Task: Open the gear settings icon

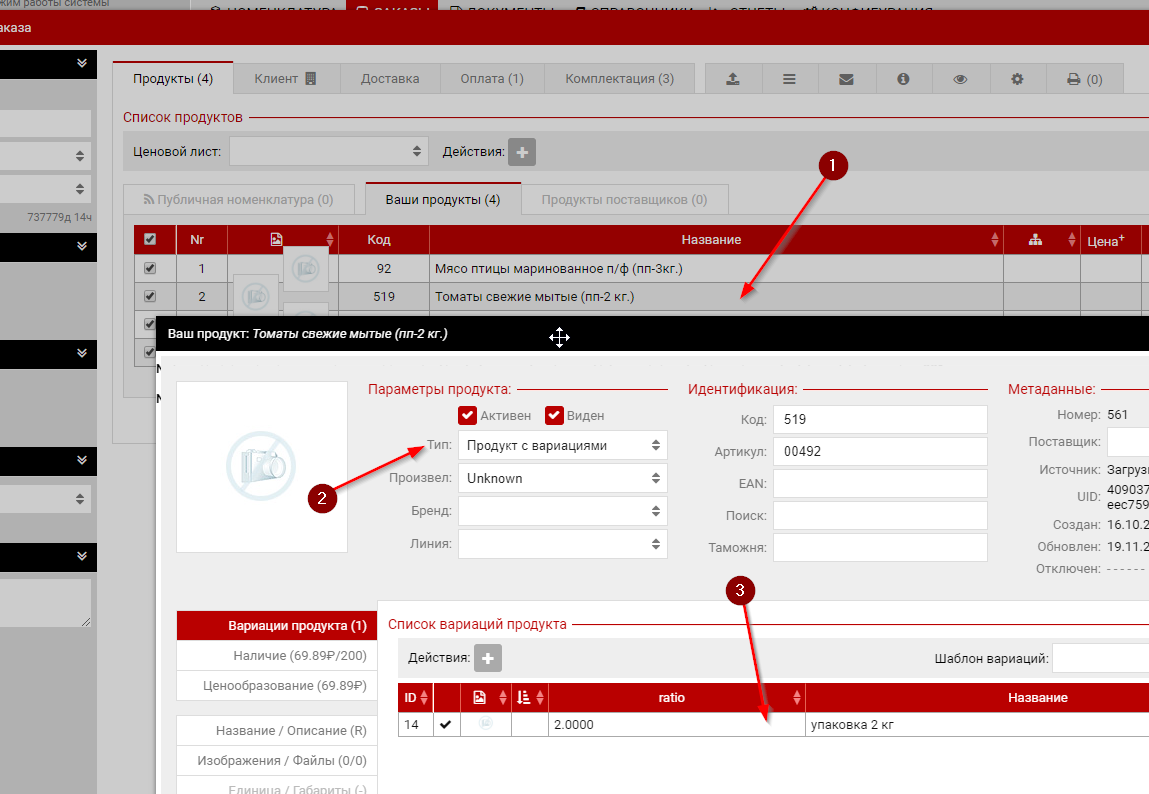Action: (x=1017, y=79)
